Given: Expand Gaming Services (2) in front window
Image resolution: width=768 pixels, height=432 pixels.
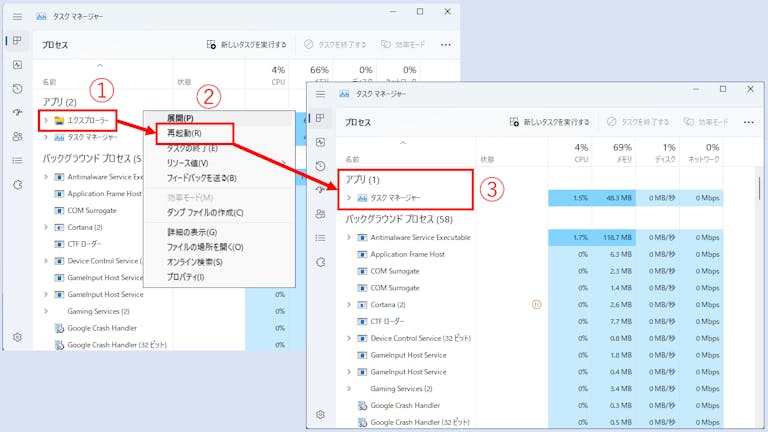Looking at the screenshot, I should pos(349,389).
